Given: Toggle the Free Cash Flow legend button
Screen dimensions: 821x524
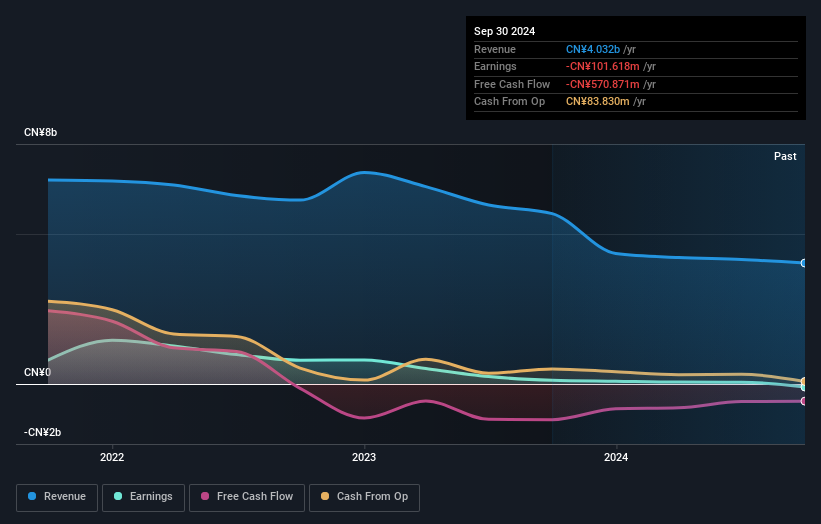Looking at the screenshot, I should [x=247, y=497].
